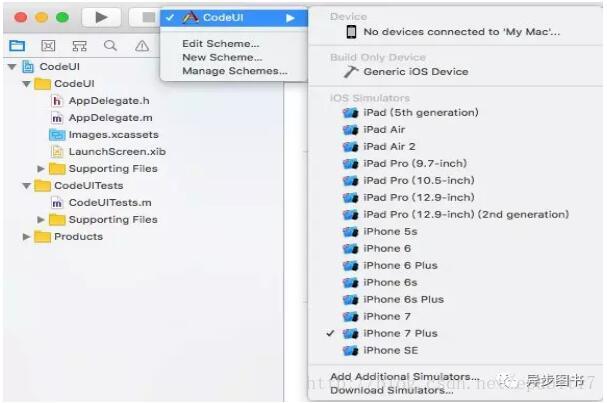607x403 pixels.
Task: Select the CodeUI project file icon
Action: click(x=28, y=67)
